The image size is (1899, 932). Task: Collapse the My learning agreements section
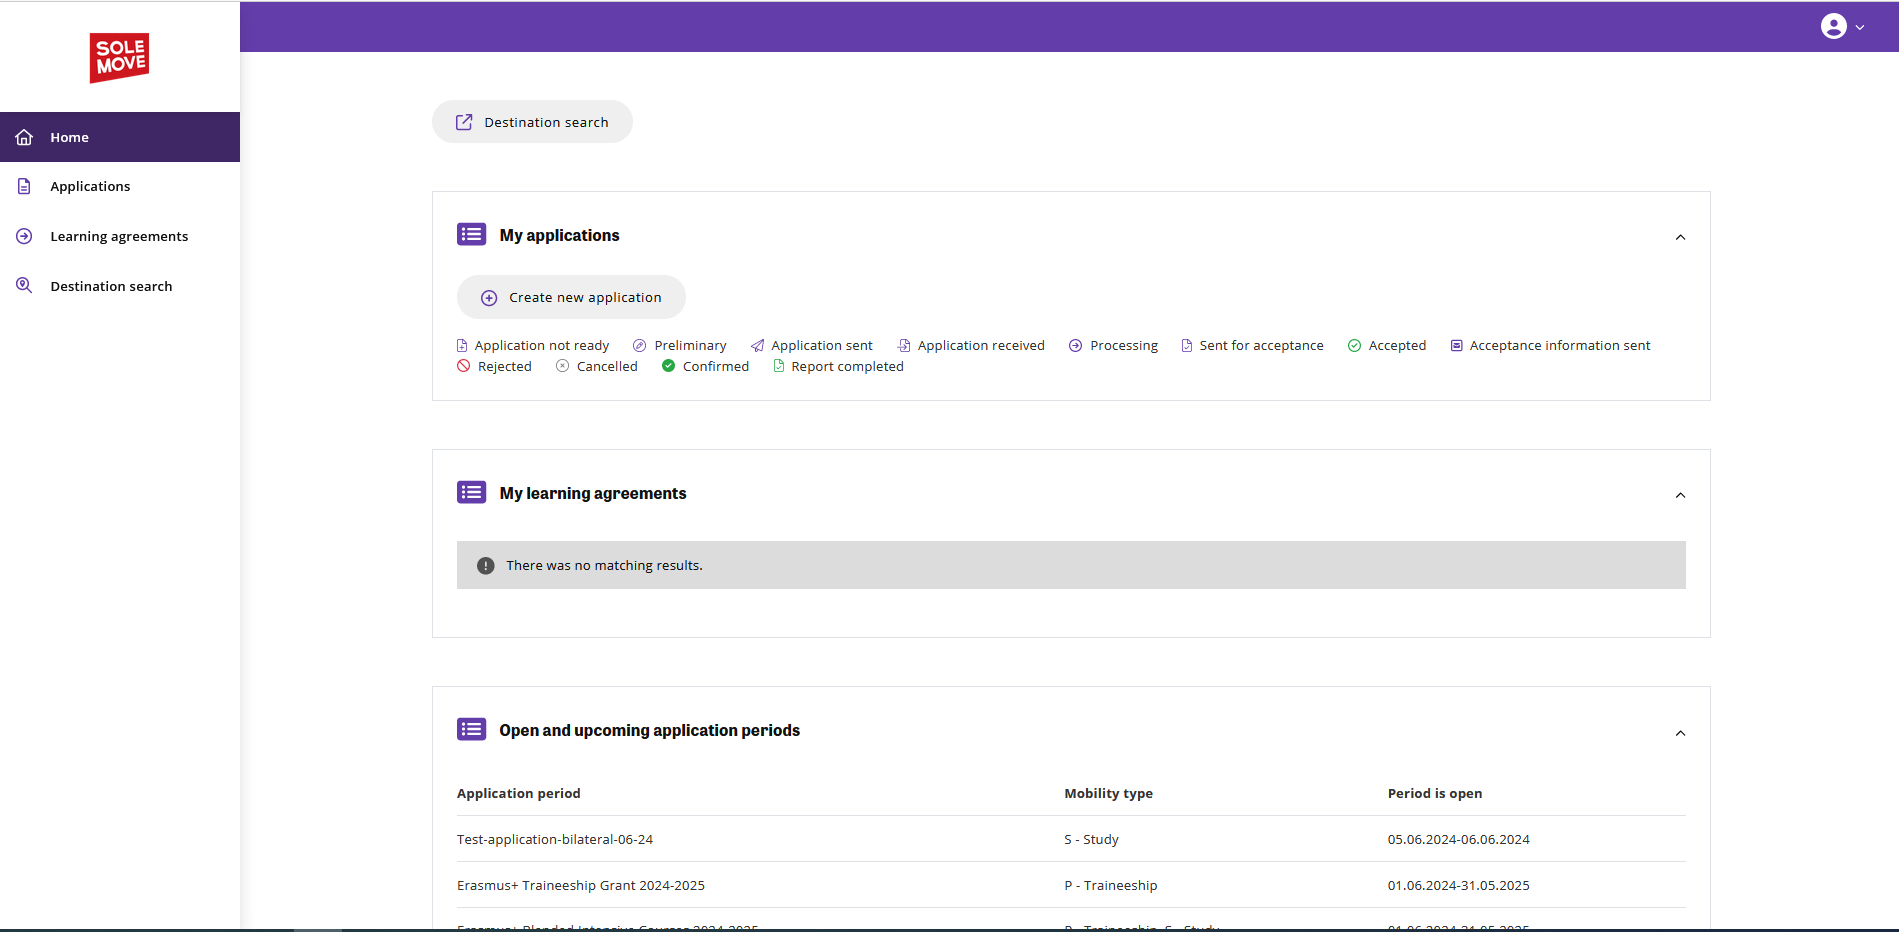coord(1680,495)
